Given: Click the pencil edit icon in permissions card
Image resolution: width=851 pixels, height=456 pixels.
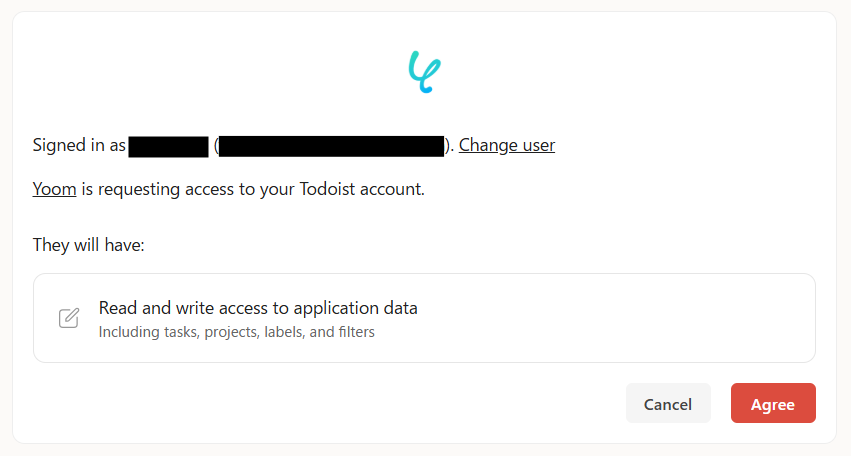Looking at the screenshot, I should [x=69, y=318].
